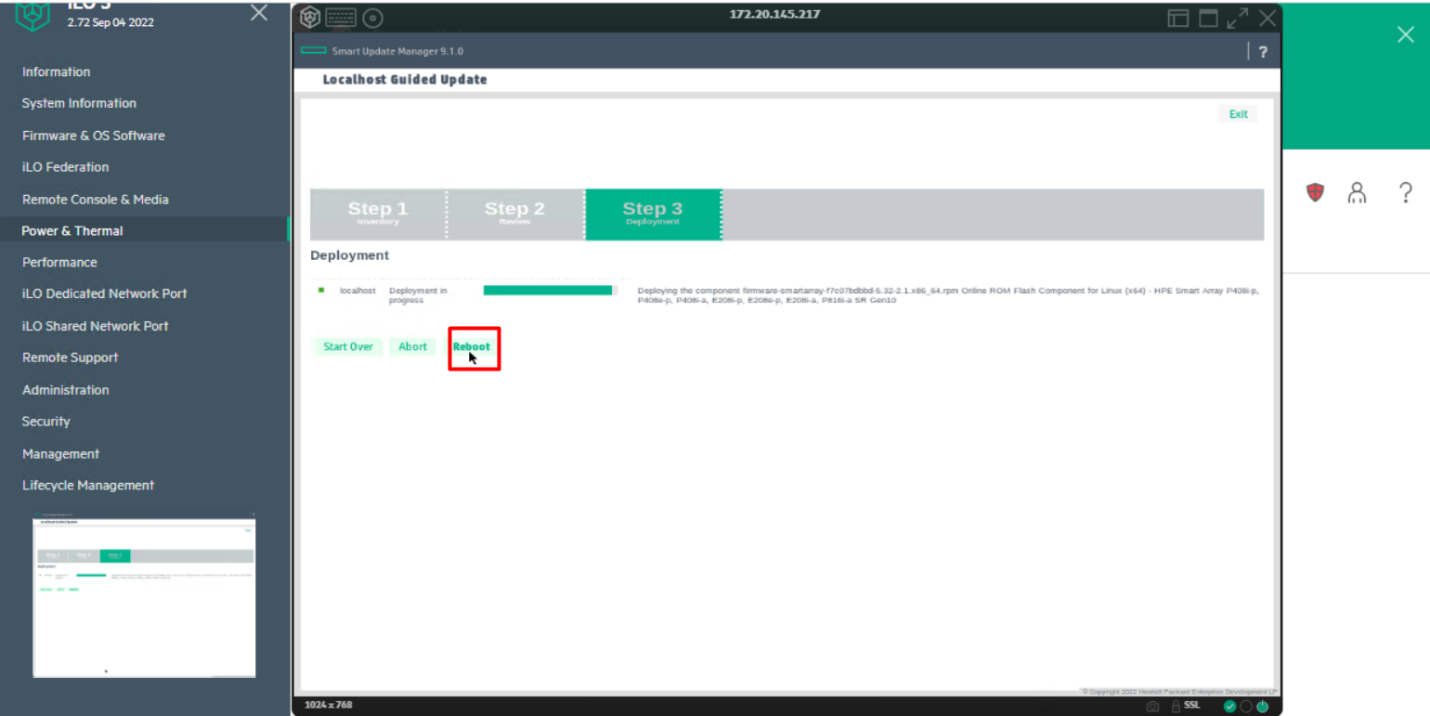1430x716 pixels.
Task: Go to Remote Support
Action: [70, 357]
